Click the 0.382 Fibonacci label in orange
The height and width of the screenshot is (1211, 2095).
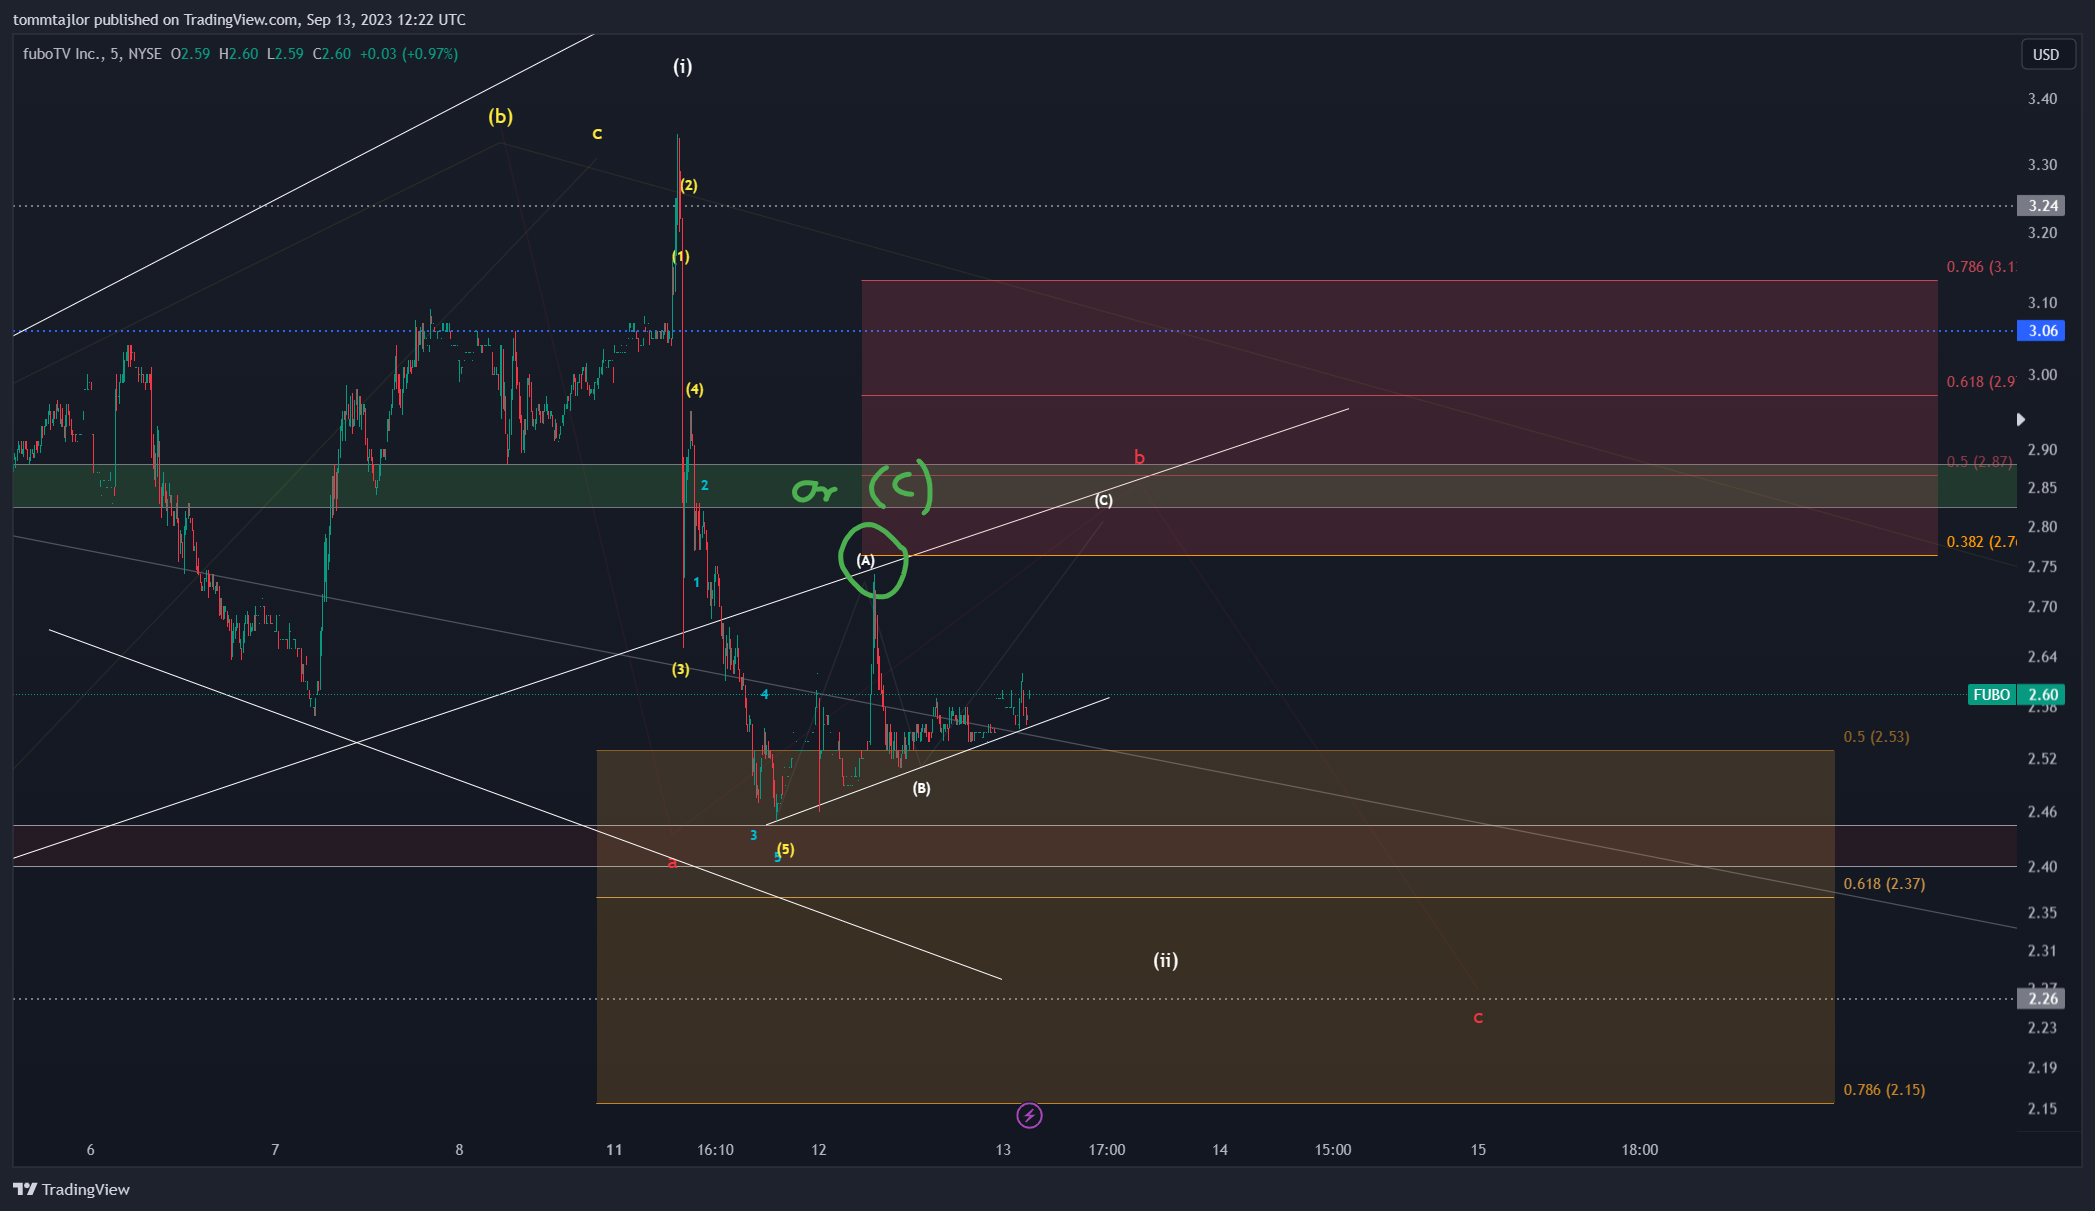pos(1981,542)
